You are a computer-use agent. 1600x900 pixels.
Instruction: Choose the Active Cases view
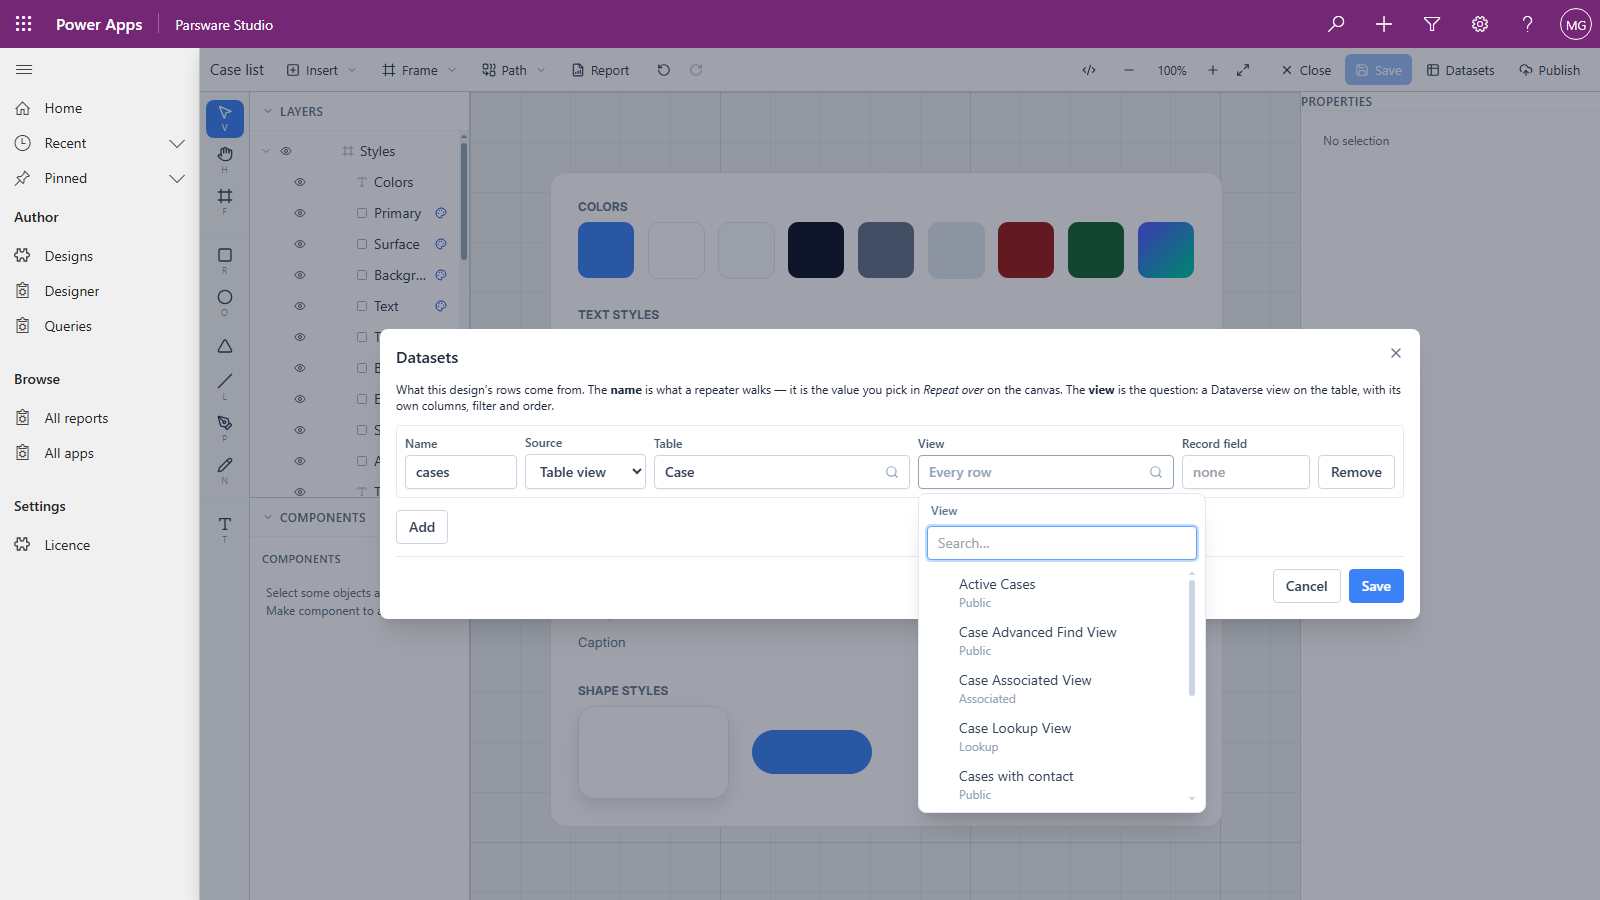click(x=1058, y=592)
